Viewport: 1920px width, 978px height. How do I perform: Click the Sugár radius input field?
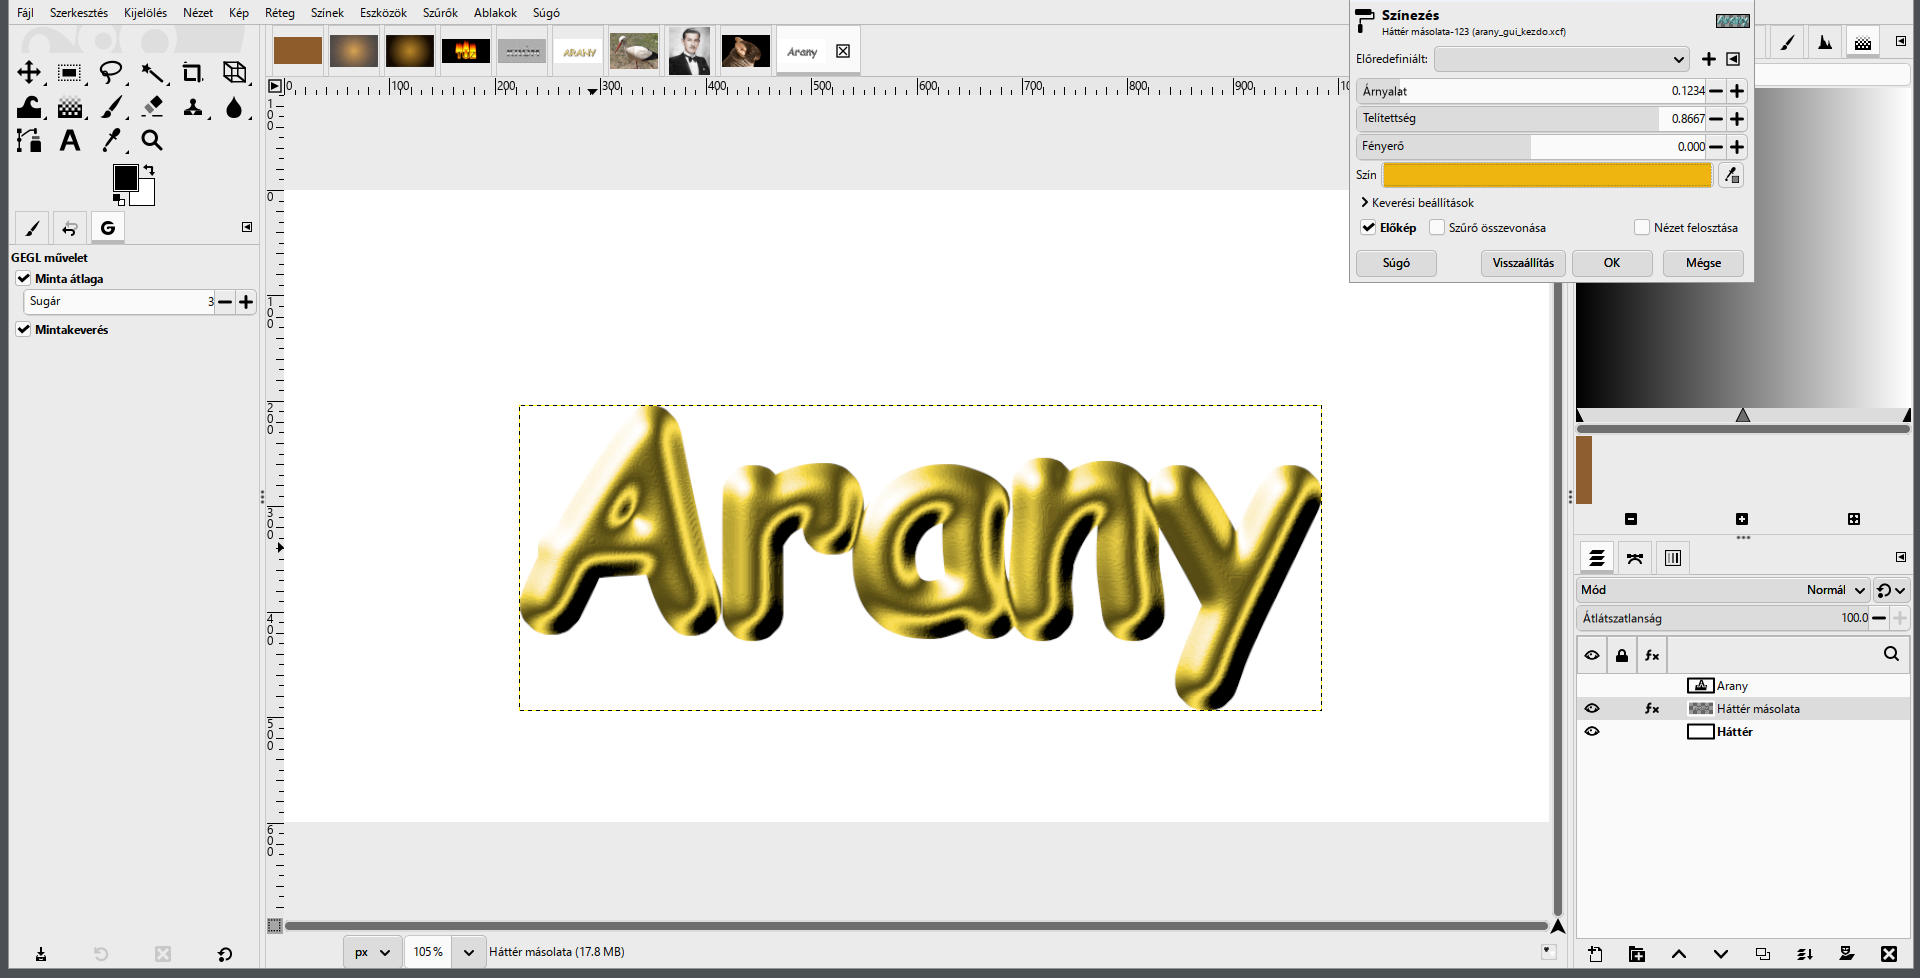tap(119, 301)
